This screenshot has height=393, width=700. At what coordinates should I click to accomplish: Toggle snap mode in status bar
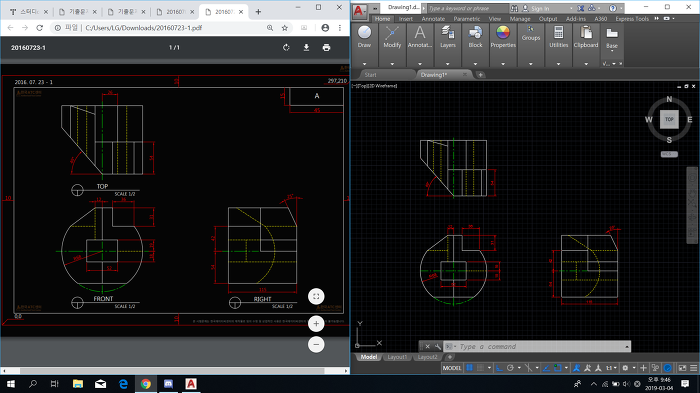480,368
